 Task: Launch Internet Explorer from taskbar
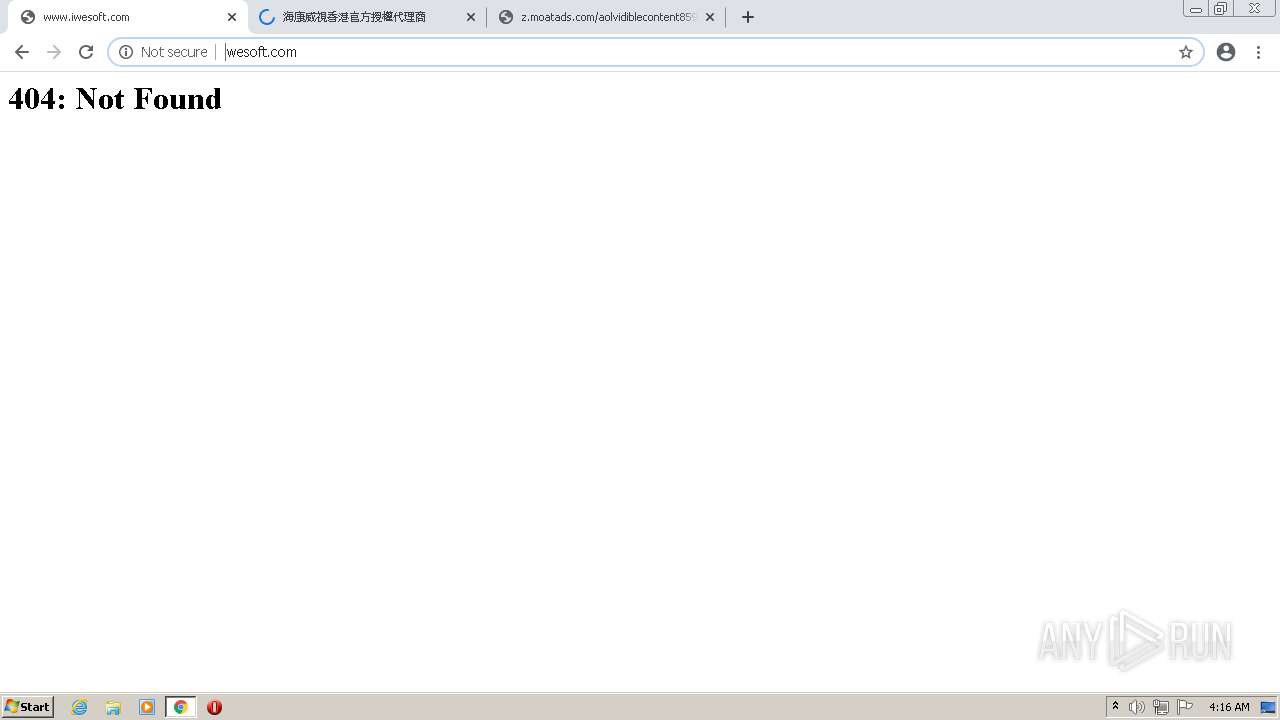point(80,707)
